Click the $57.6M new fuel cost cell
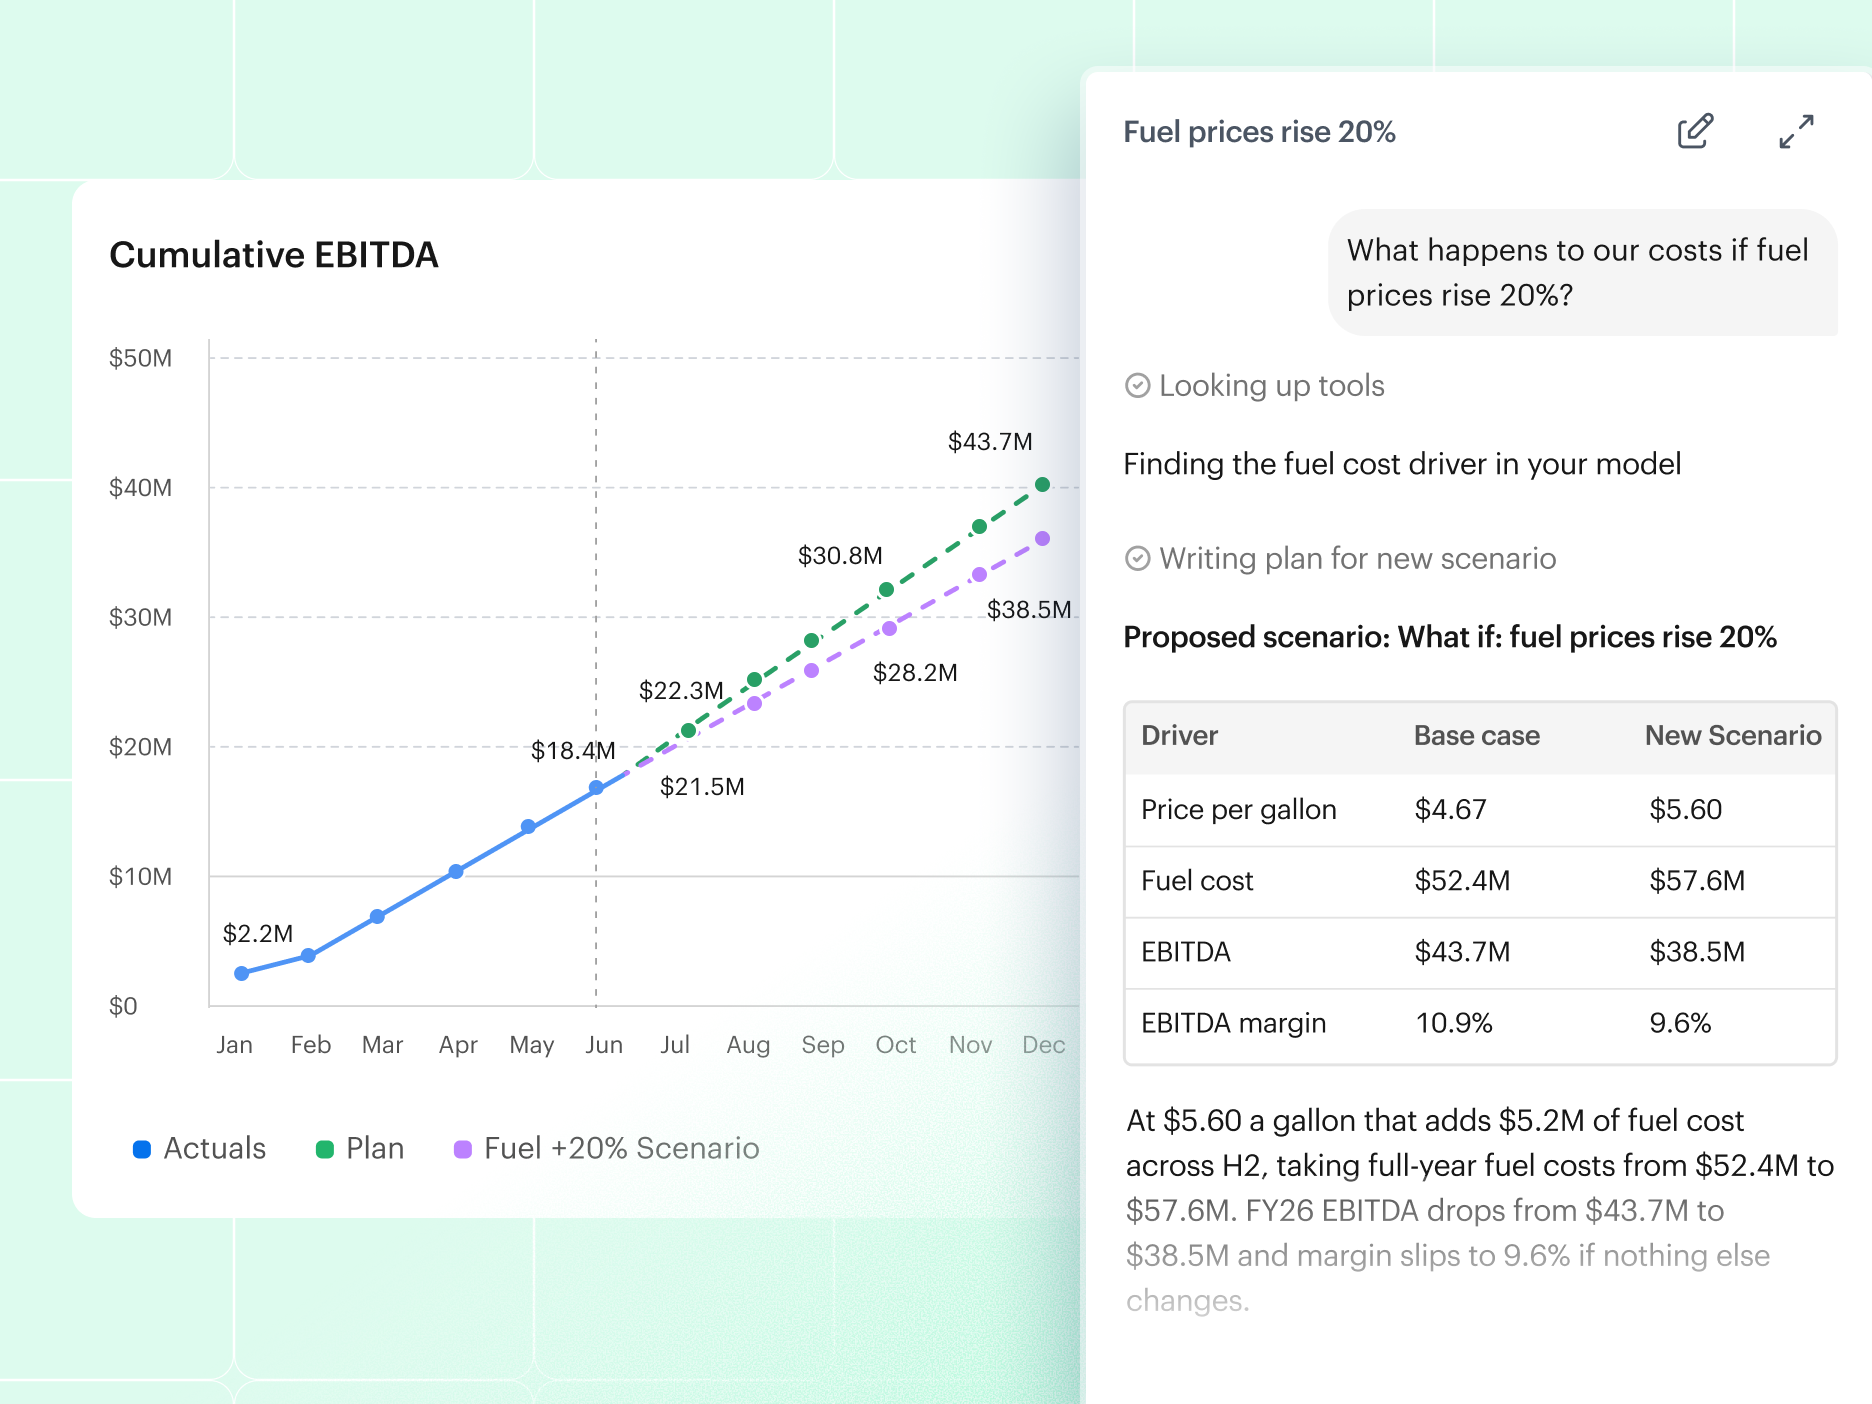 pyautogui.click(x=1697, y=881)
